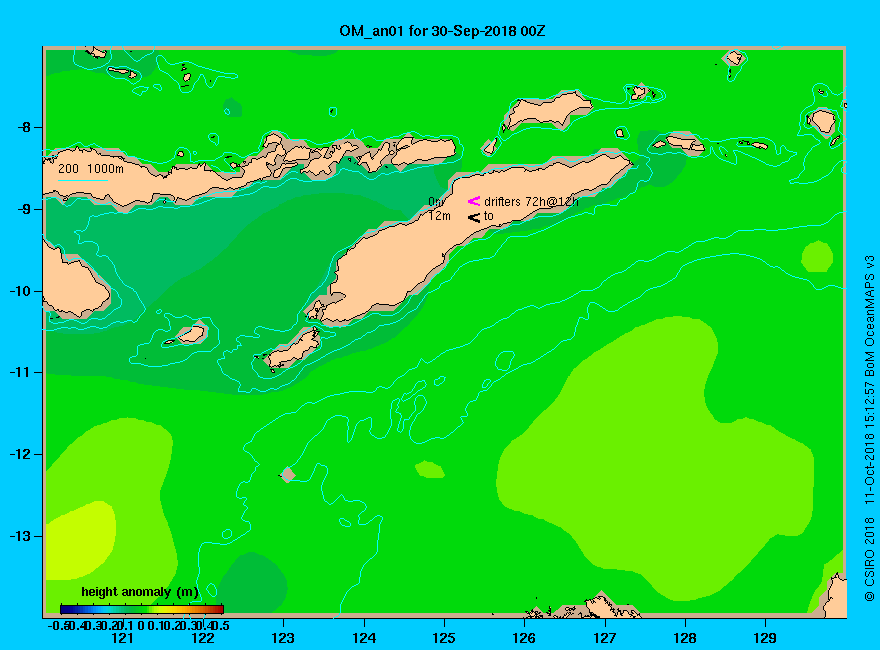Screen dimensions: 880x650
Task: Click the cyan contour legend line sample
Action: click(82, 180)
